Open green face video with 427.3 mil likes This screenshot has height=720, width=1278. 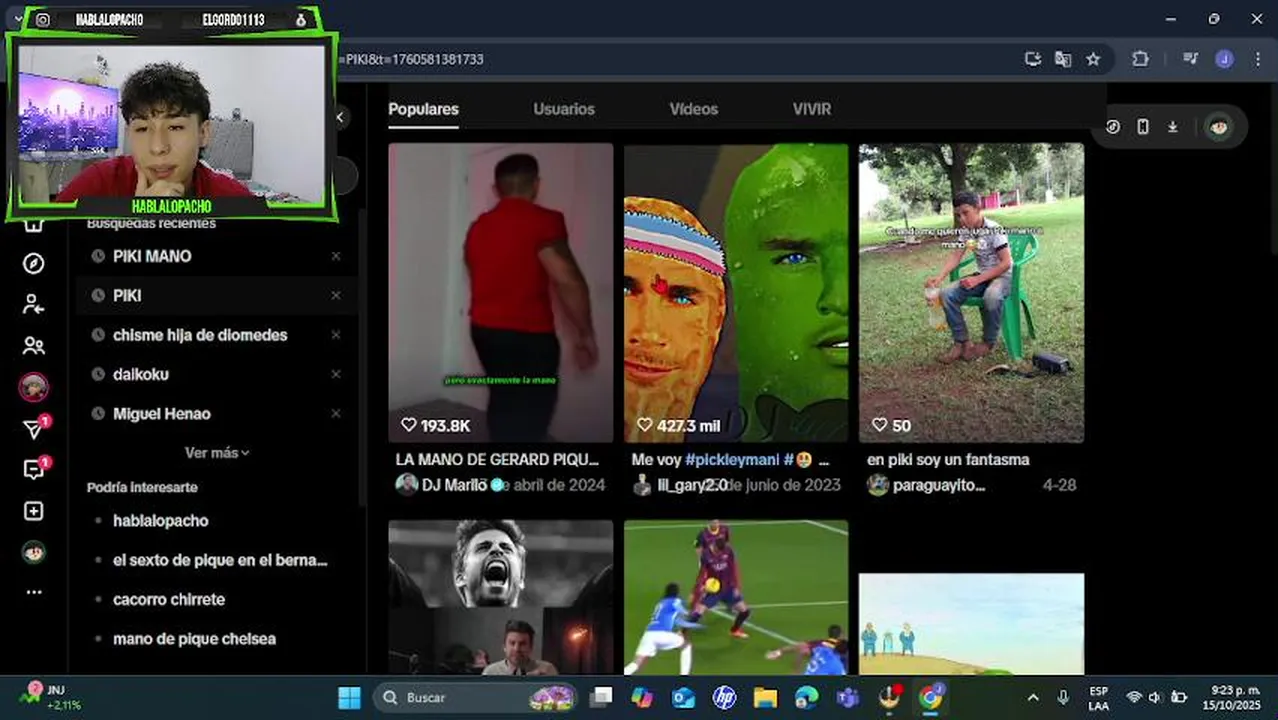pos(736,292)
